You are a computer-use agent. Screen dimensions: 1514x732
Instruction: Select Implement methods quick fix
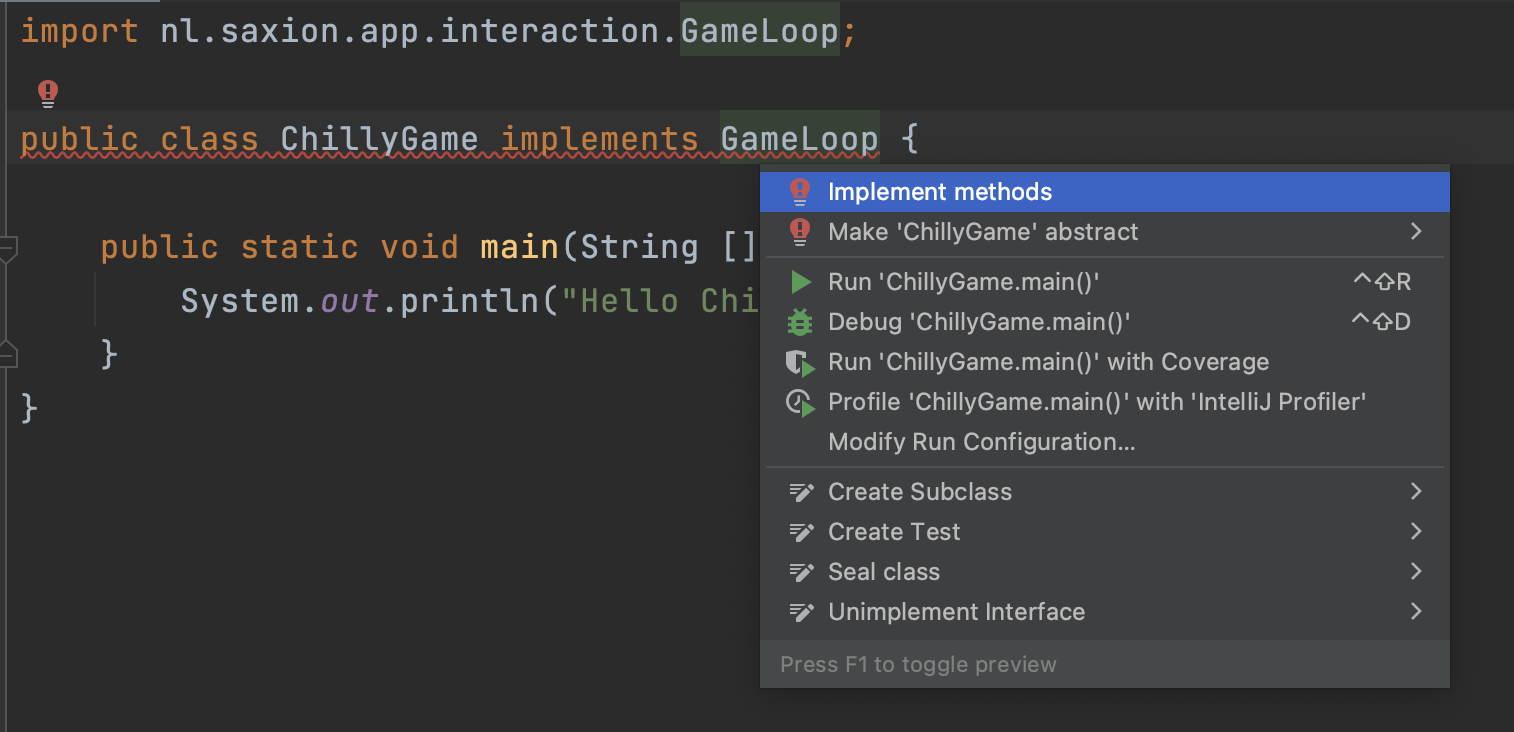(1104, 192)
